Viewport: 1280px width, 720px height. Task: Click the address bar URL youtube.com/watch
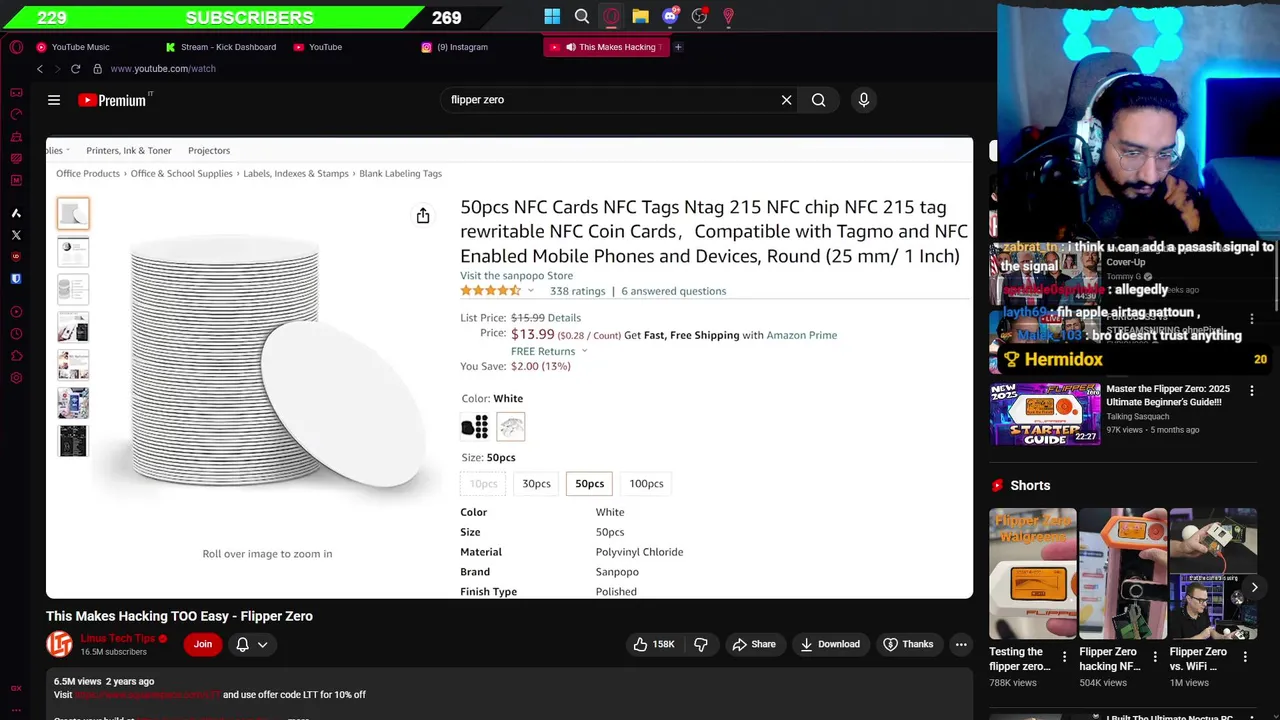pyautogui.click(x=163, y=69)
